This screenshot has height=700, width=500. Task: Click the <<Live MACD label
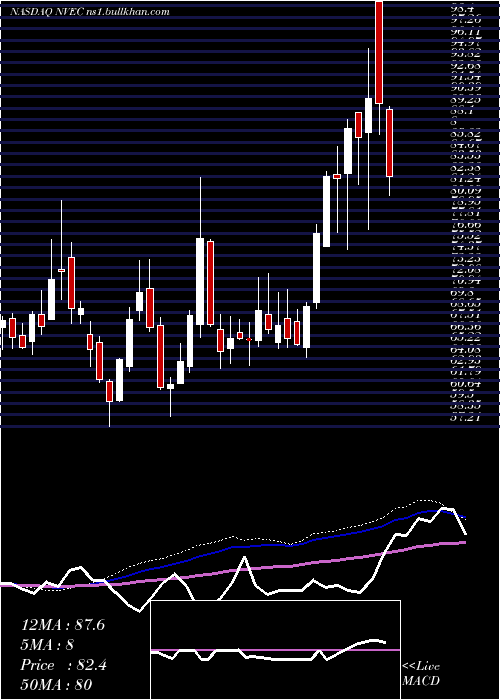coord(421,673)
